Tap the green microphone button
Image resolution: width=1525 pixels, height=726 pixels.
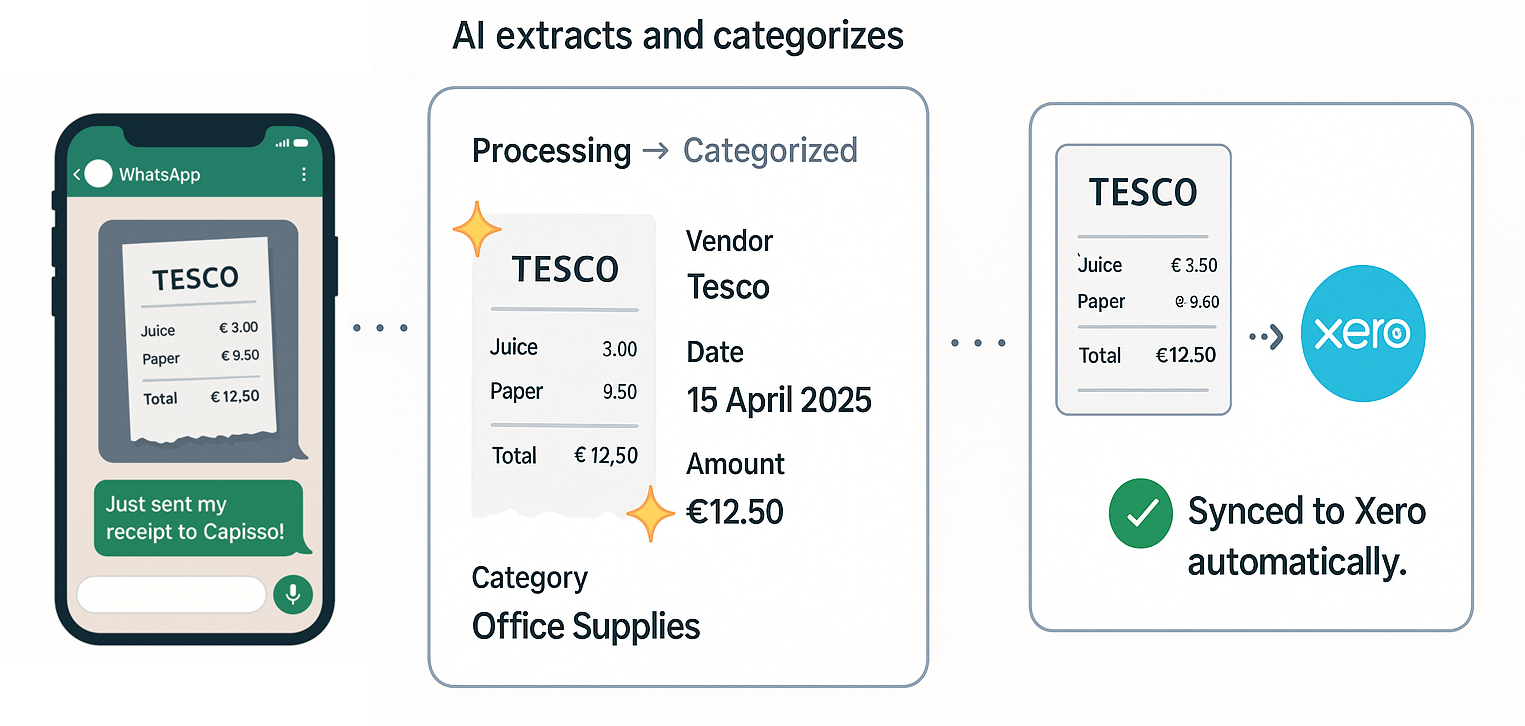pyautogui.click(x=293, y=594)
